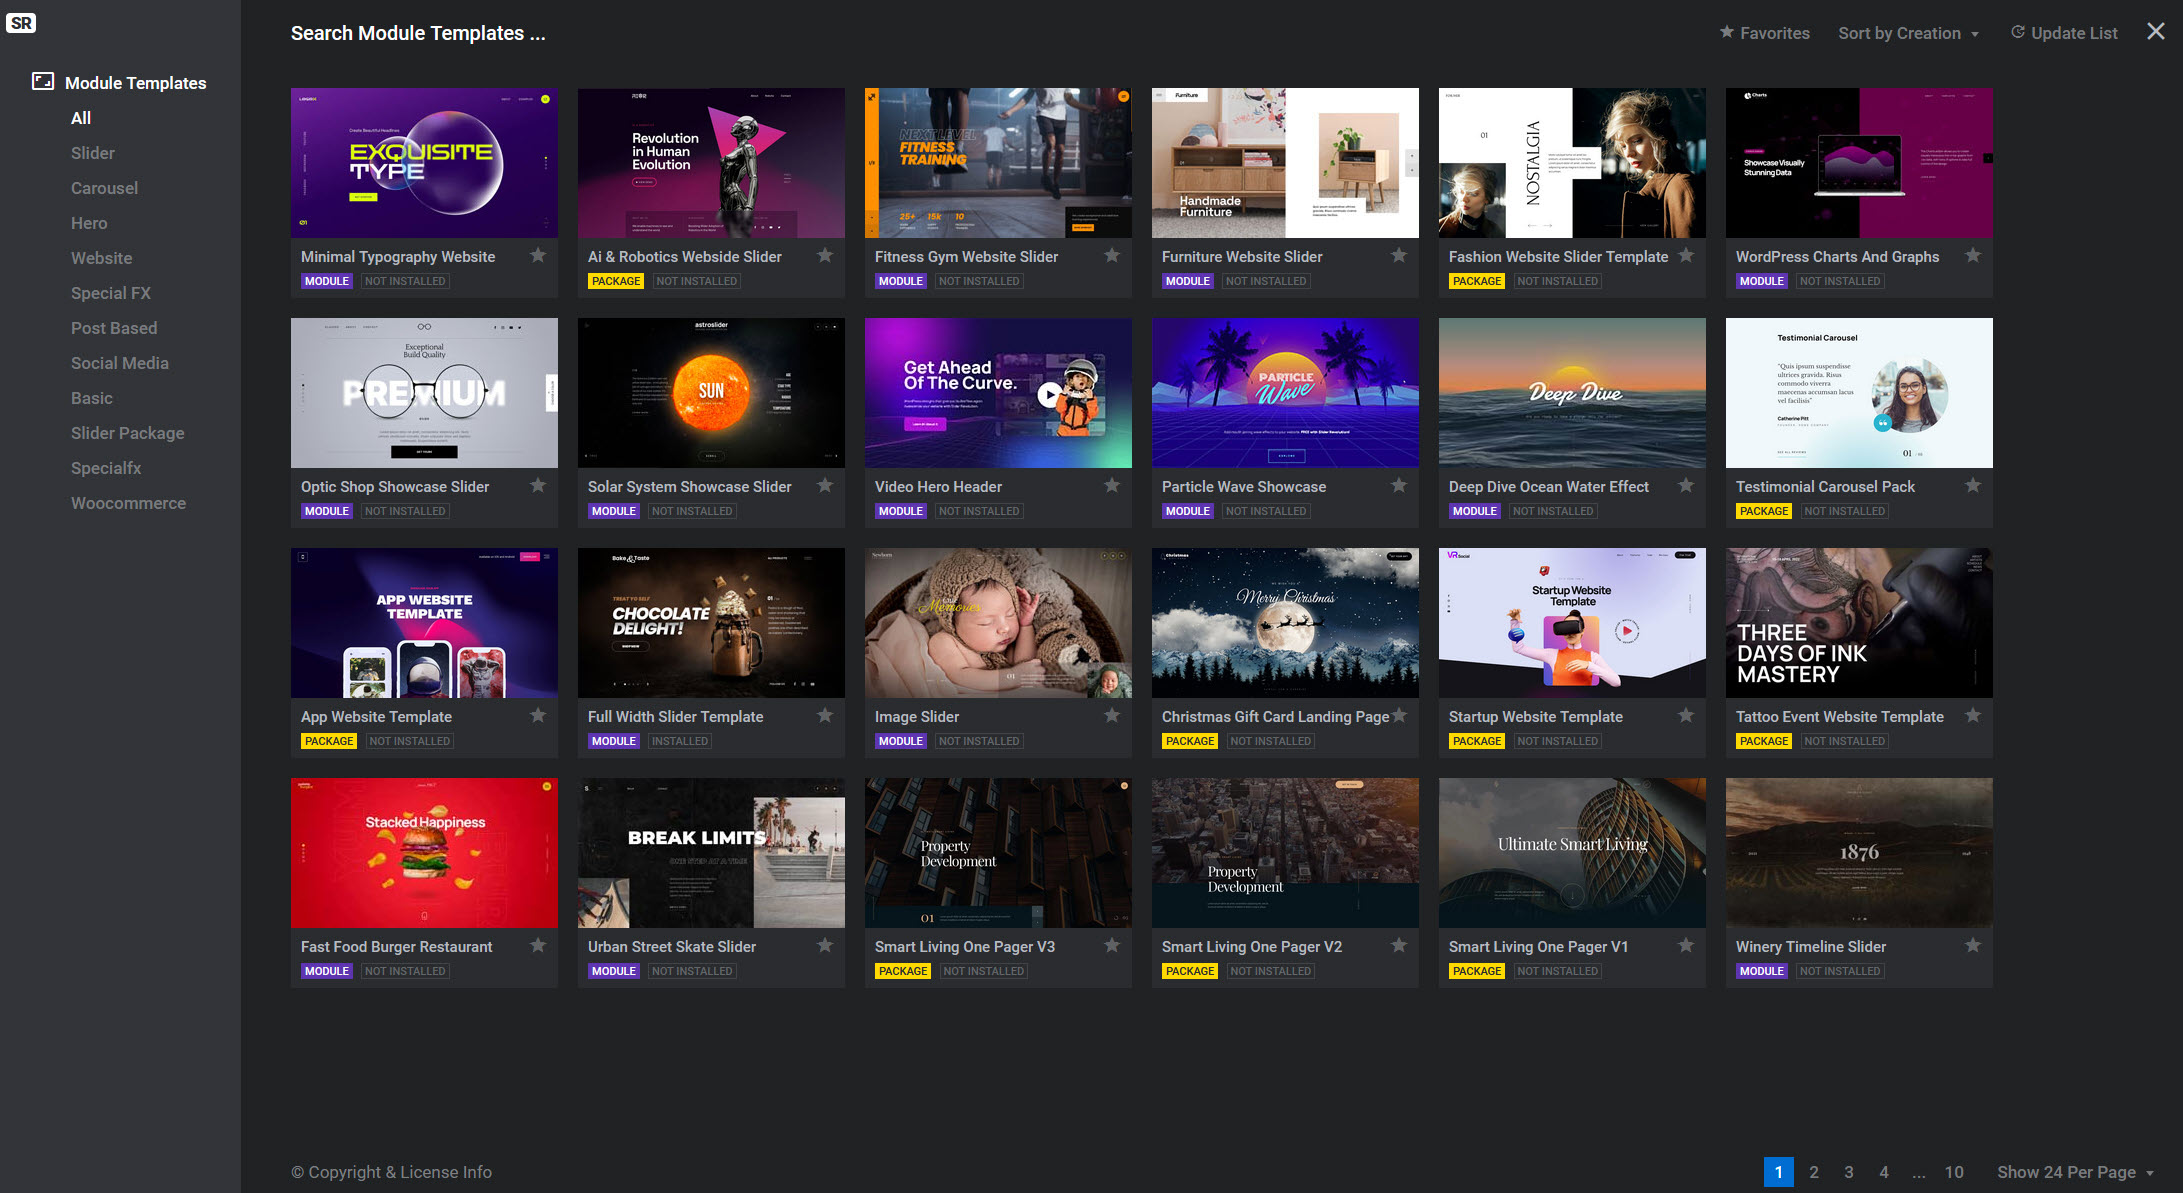Mark Video Hero Header as favorite
The image size is (2183, 1193).
click(1112, 485)
